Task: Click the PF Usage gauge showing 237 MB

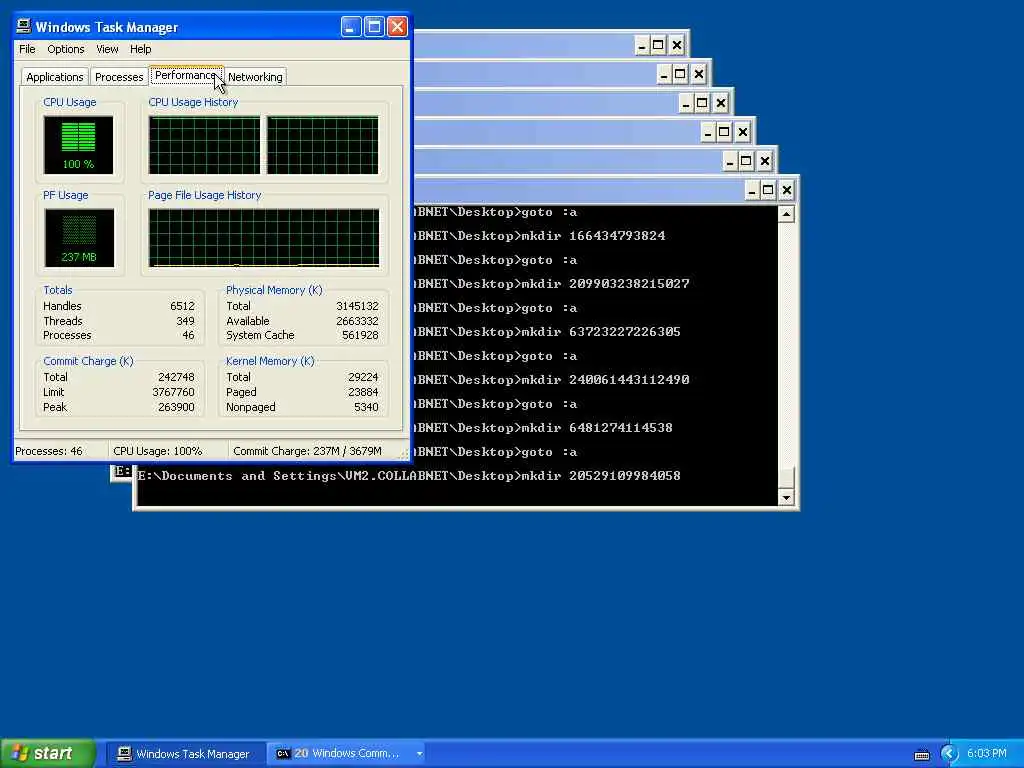Action: pos(79,238)
